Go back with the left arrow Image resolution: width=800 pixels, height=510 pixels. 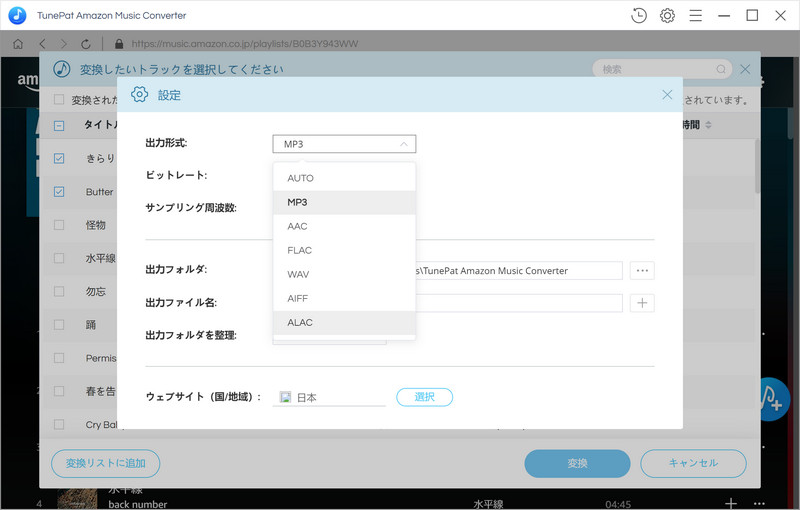(x=42, y=44)
